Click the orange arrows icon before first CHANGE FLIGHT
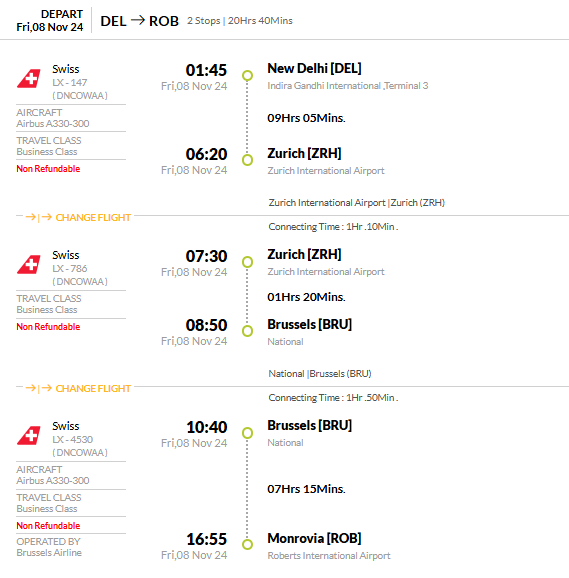 (38, 217)
